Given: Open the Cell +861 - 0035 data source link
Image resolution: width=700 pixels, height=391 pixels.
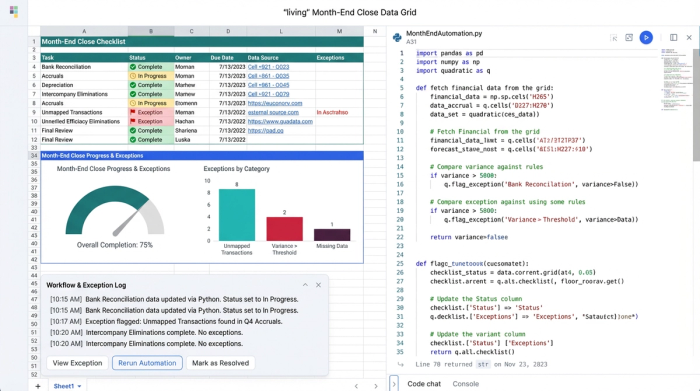Looking at the screenshot, I should tap(268, 76).
